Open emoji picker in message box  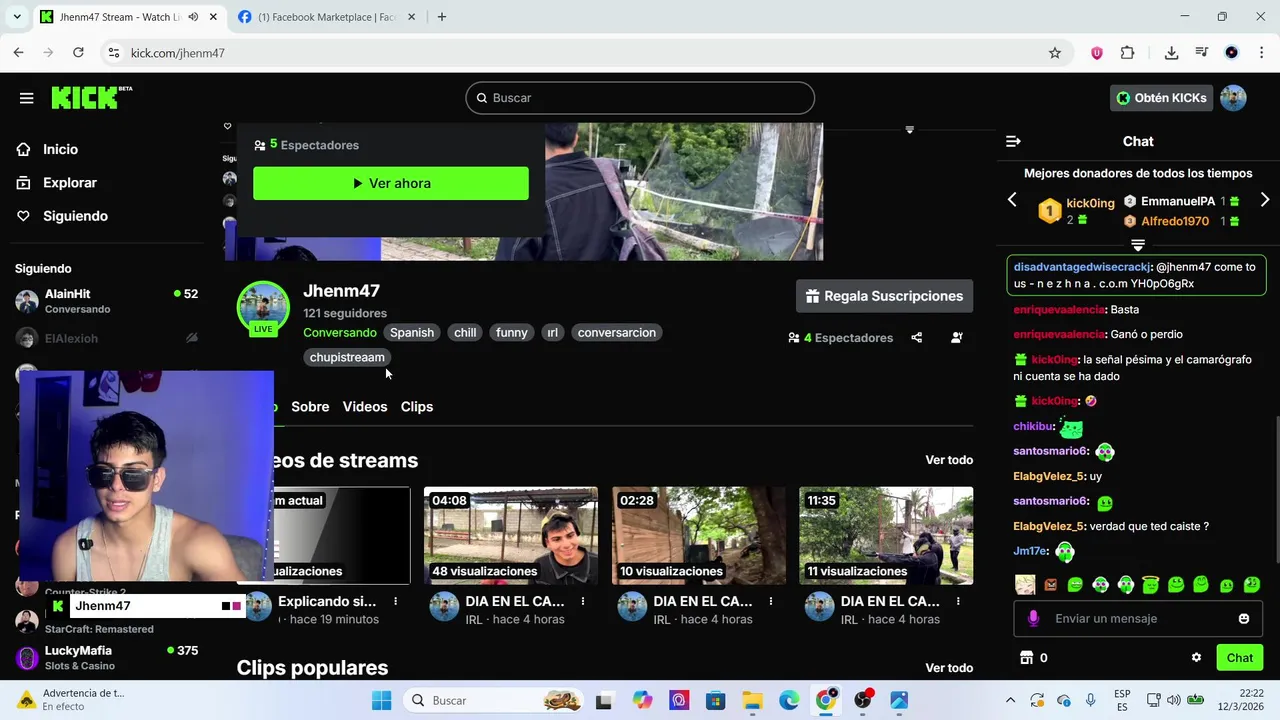pos(1244,619)
